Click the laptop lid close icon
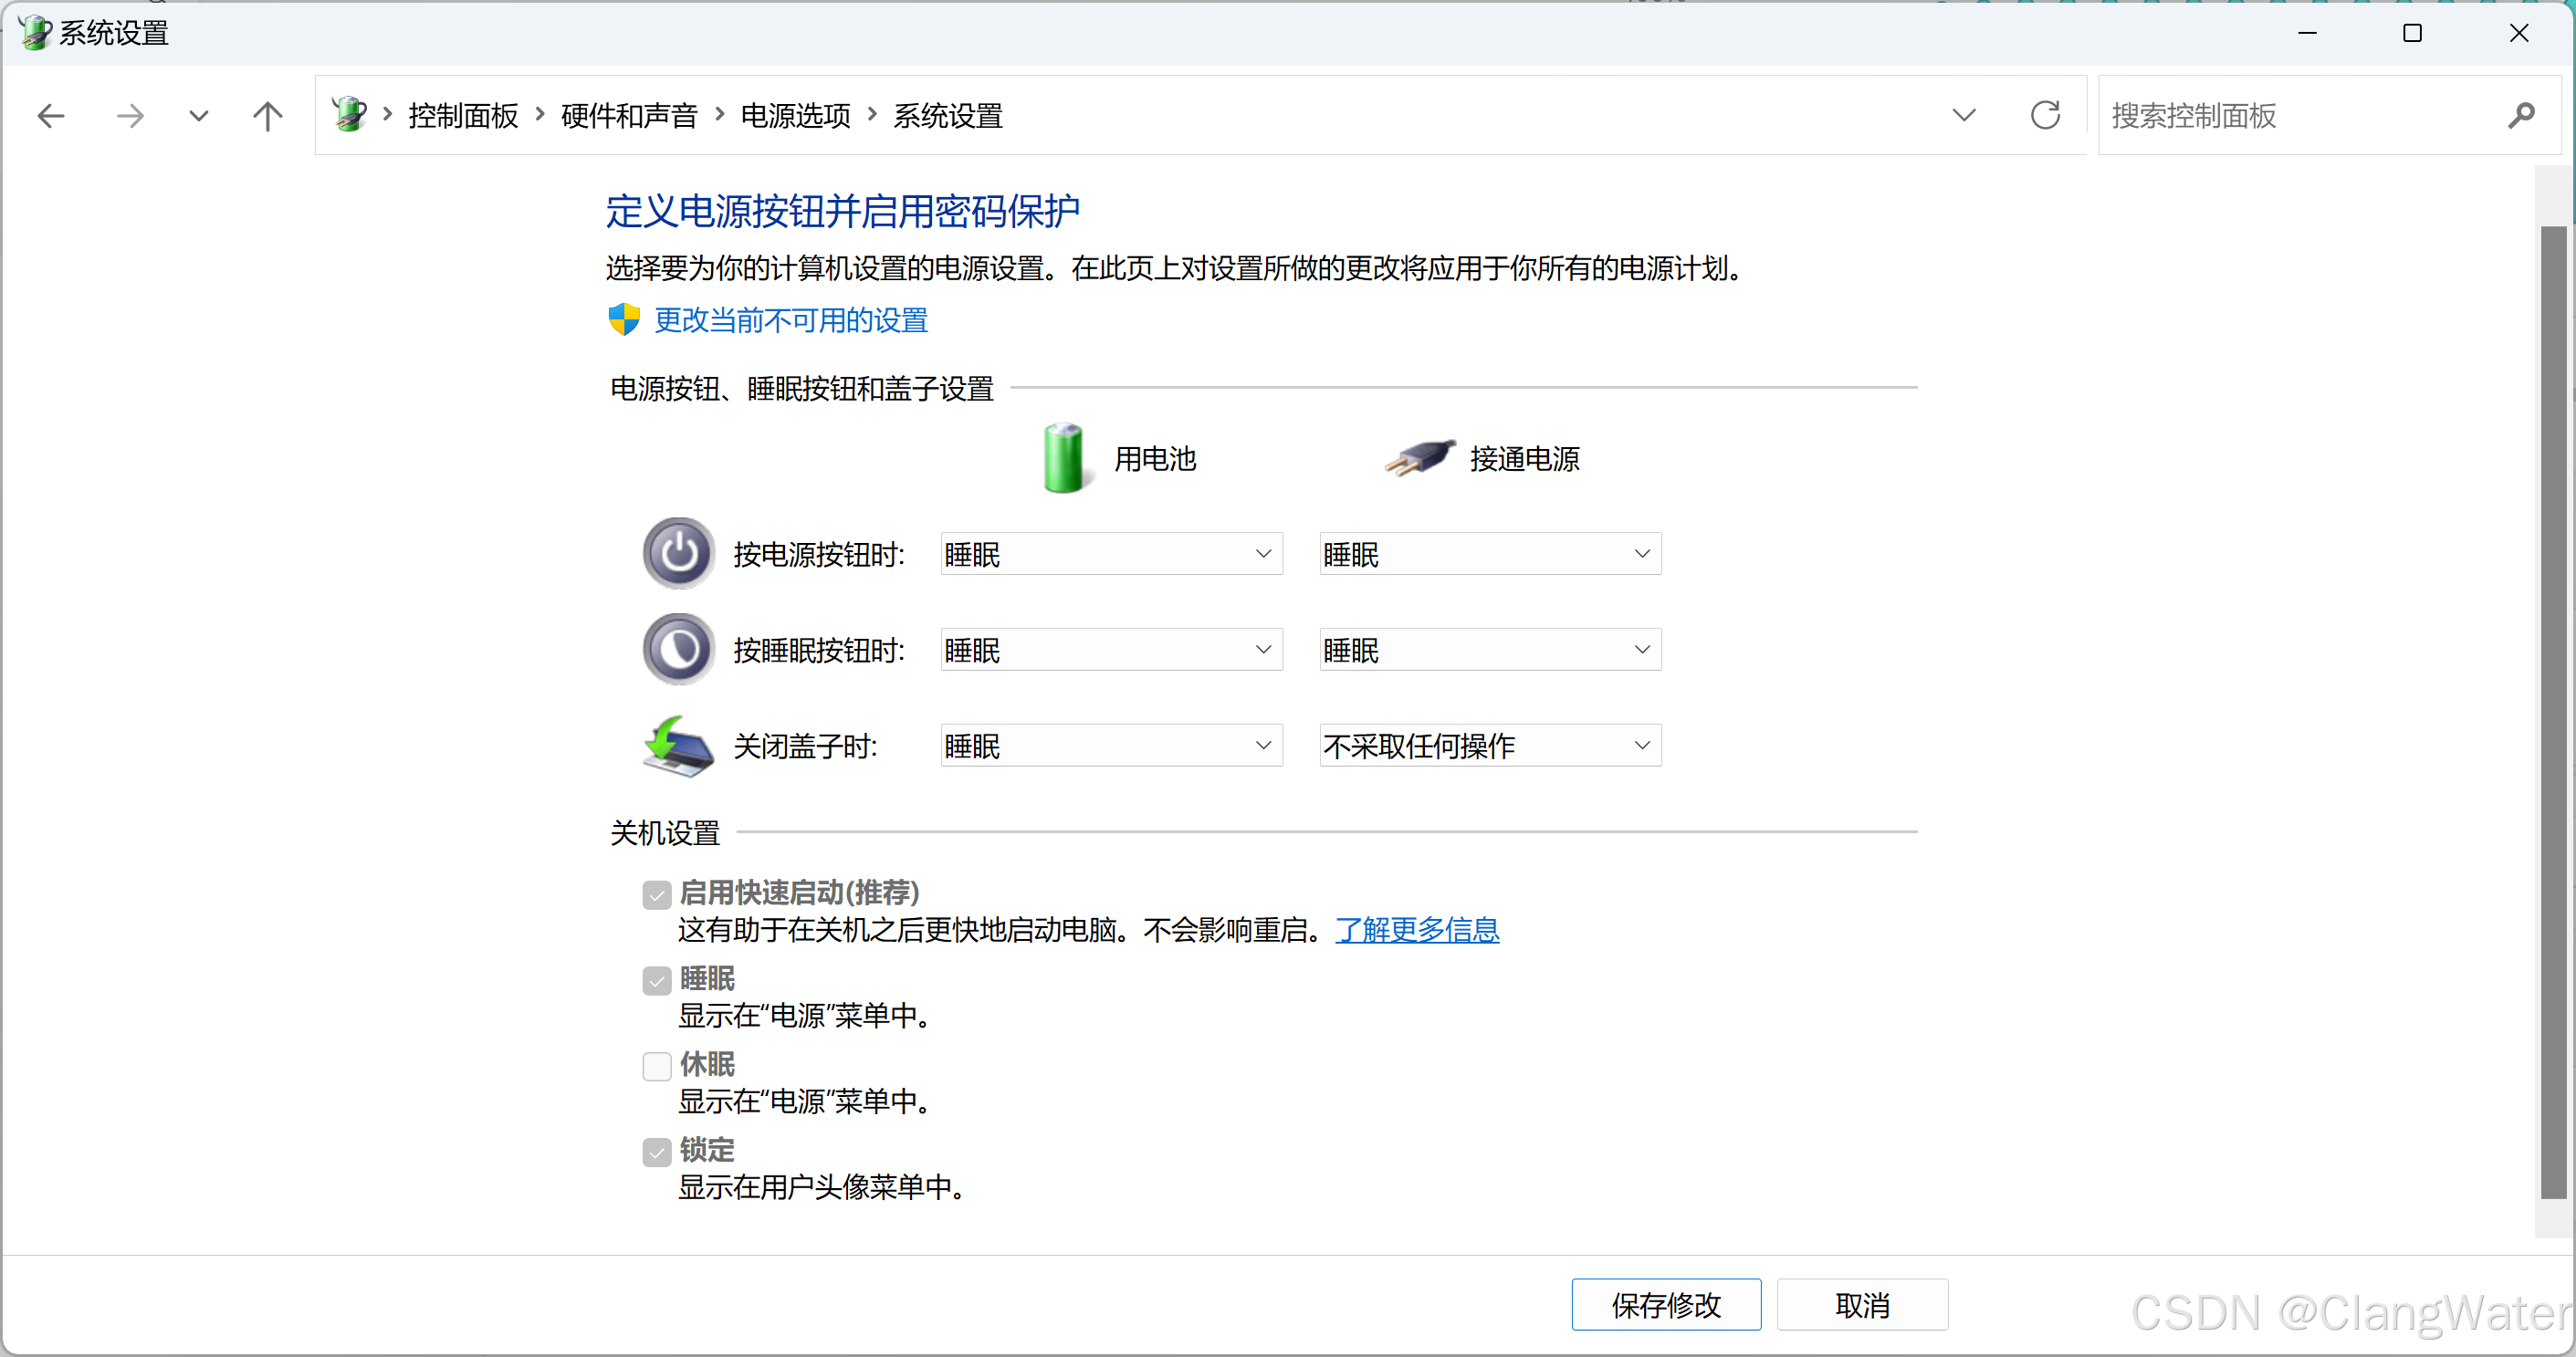Viewport: 2576px width, 1357px height. [x=678, y=746]
